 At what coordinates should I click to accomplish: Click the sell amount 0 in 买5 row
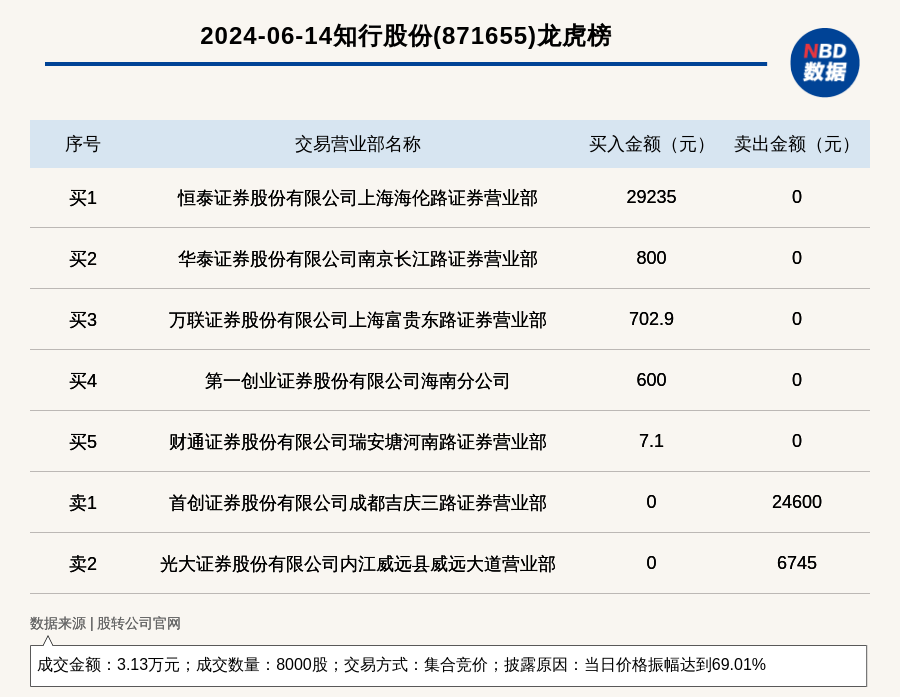pyautogui.click(x=796, y=441)
